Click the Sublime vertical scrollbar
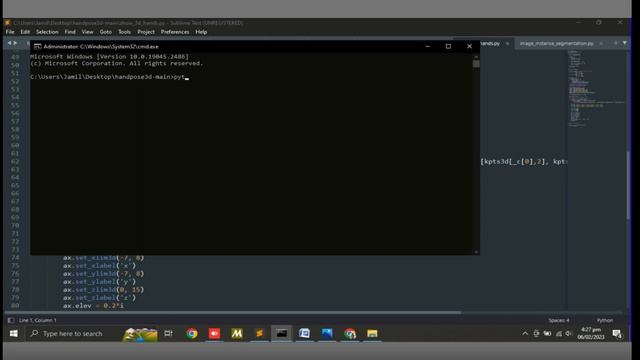 (x=628, y=185)
